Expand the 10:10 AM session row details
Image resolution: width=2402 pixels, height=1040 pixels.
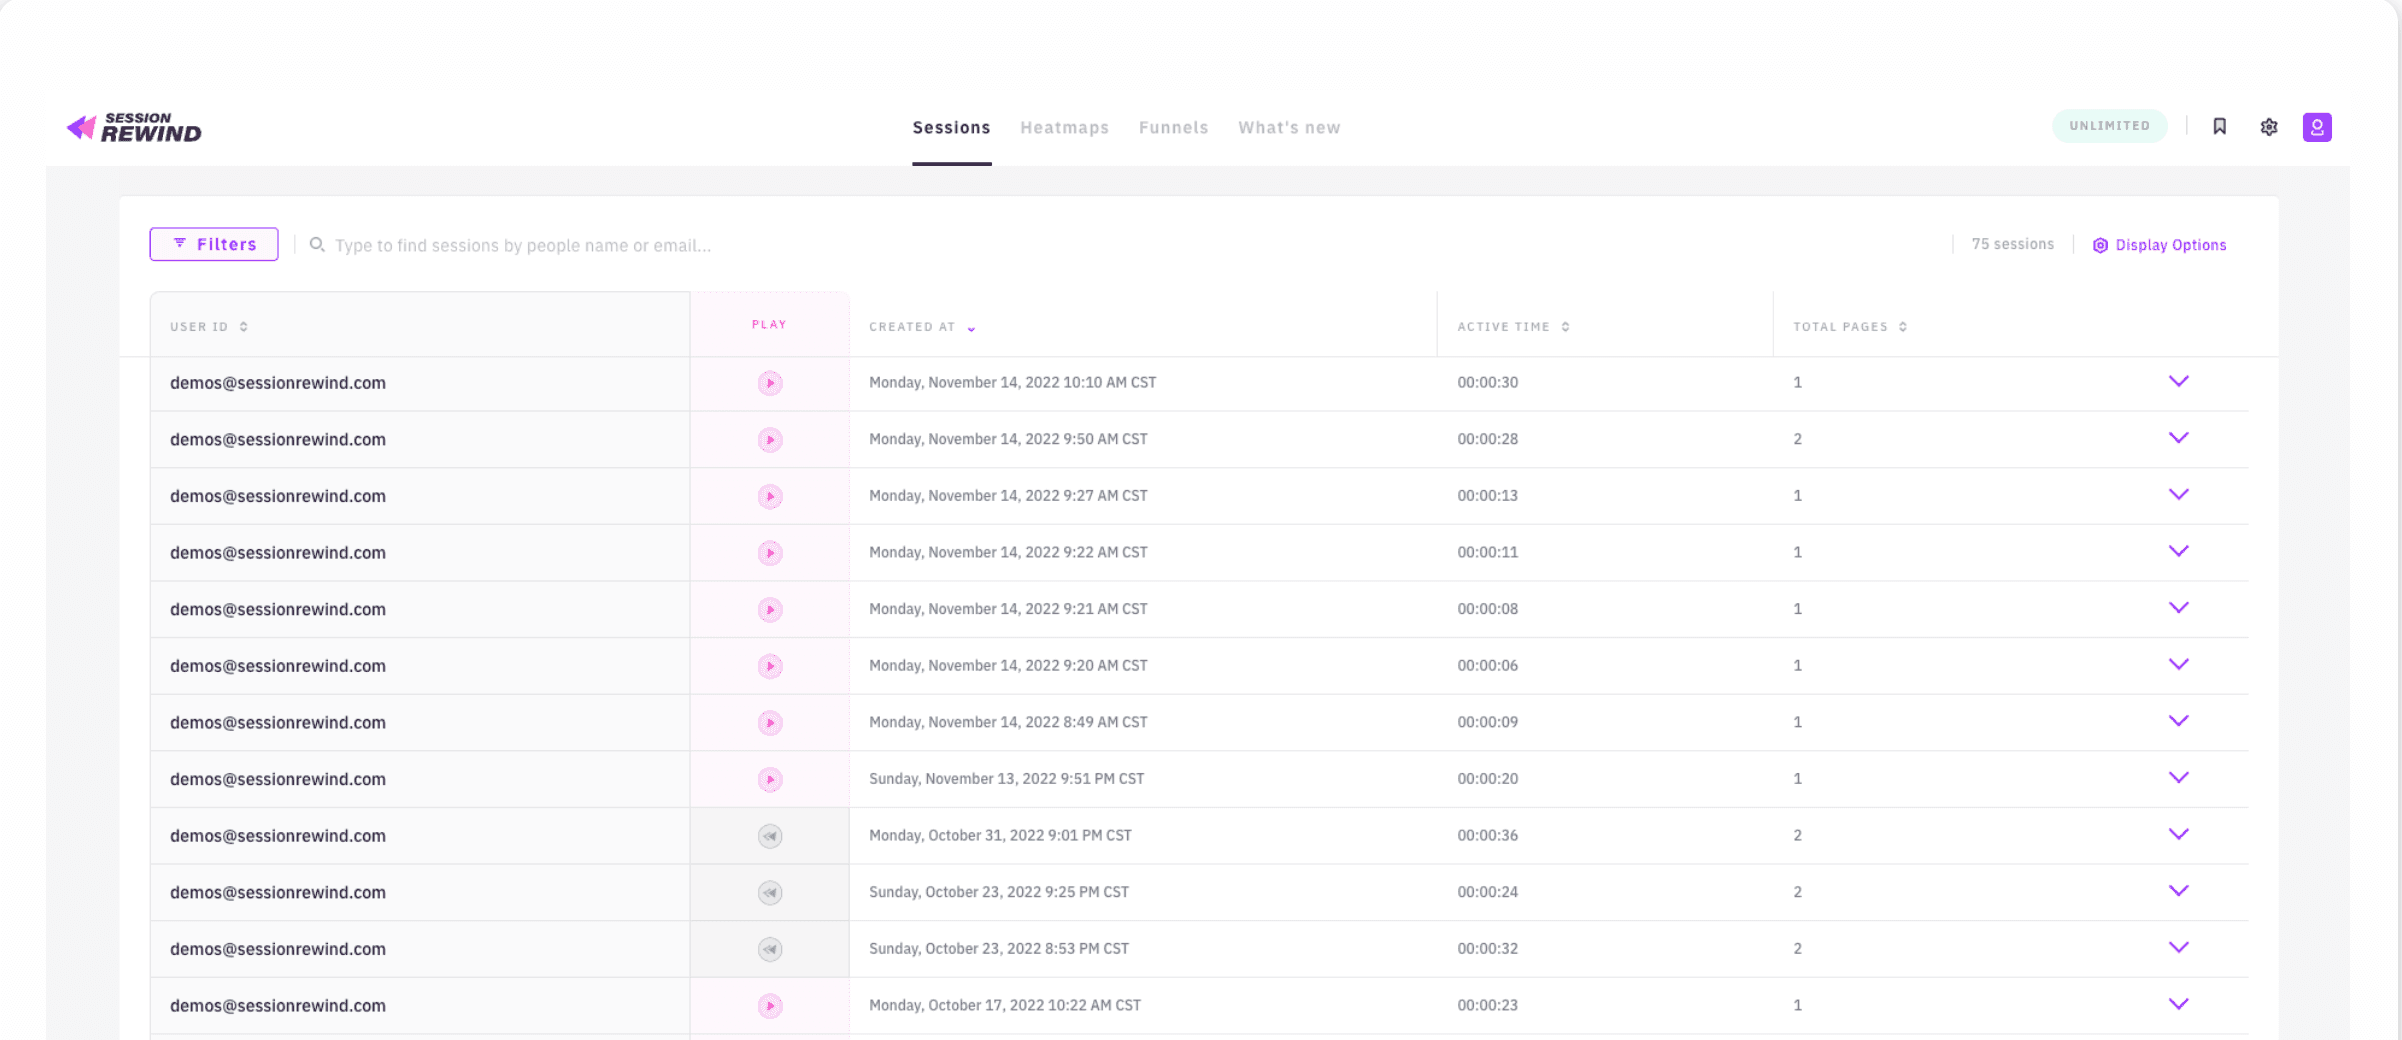[2178, 382]
